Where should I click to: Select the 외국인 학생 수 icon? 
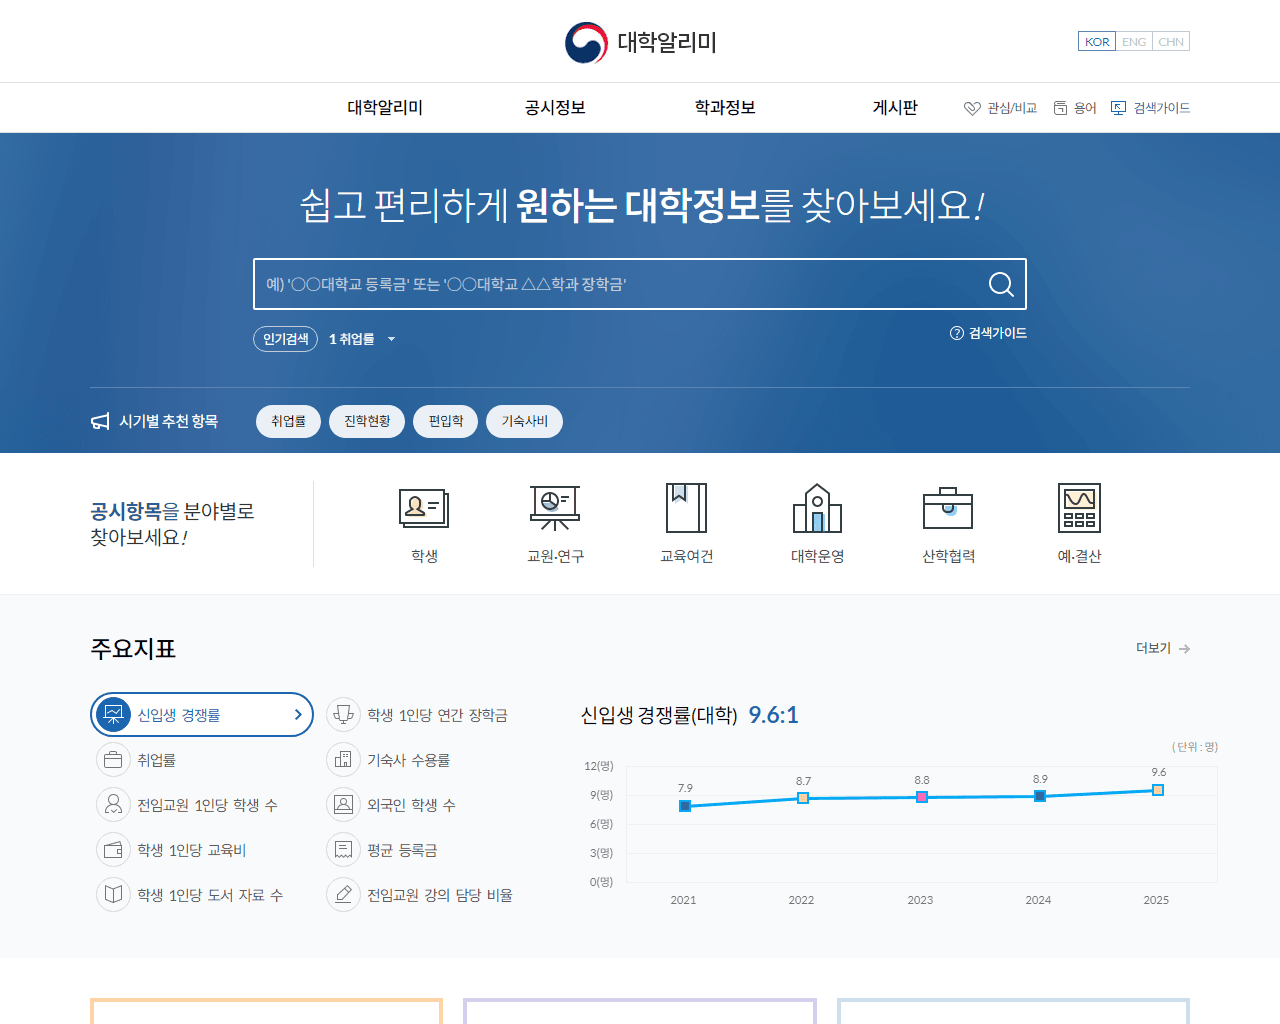pos(343,805)
